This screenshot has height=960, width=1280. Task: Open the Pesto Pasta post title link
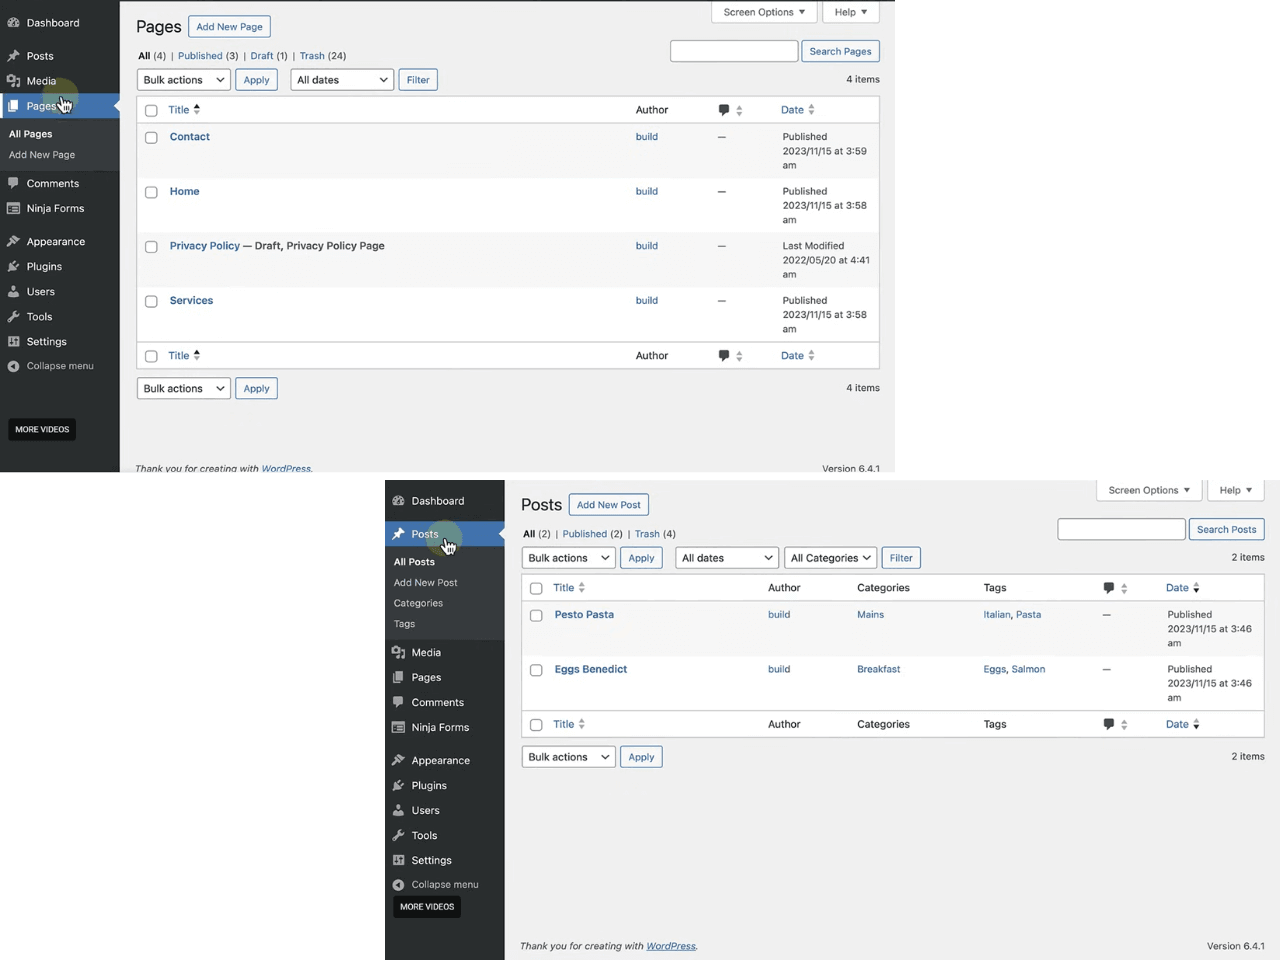click(x=584, y=615)
